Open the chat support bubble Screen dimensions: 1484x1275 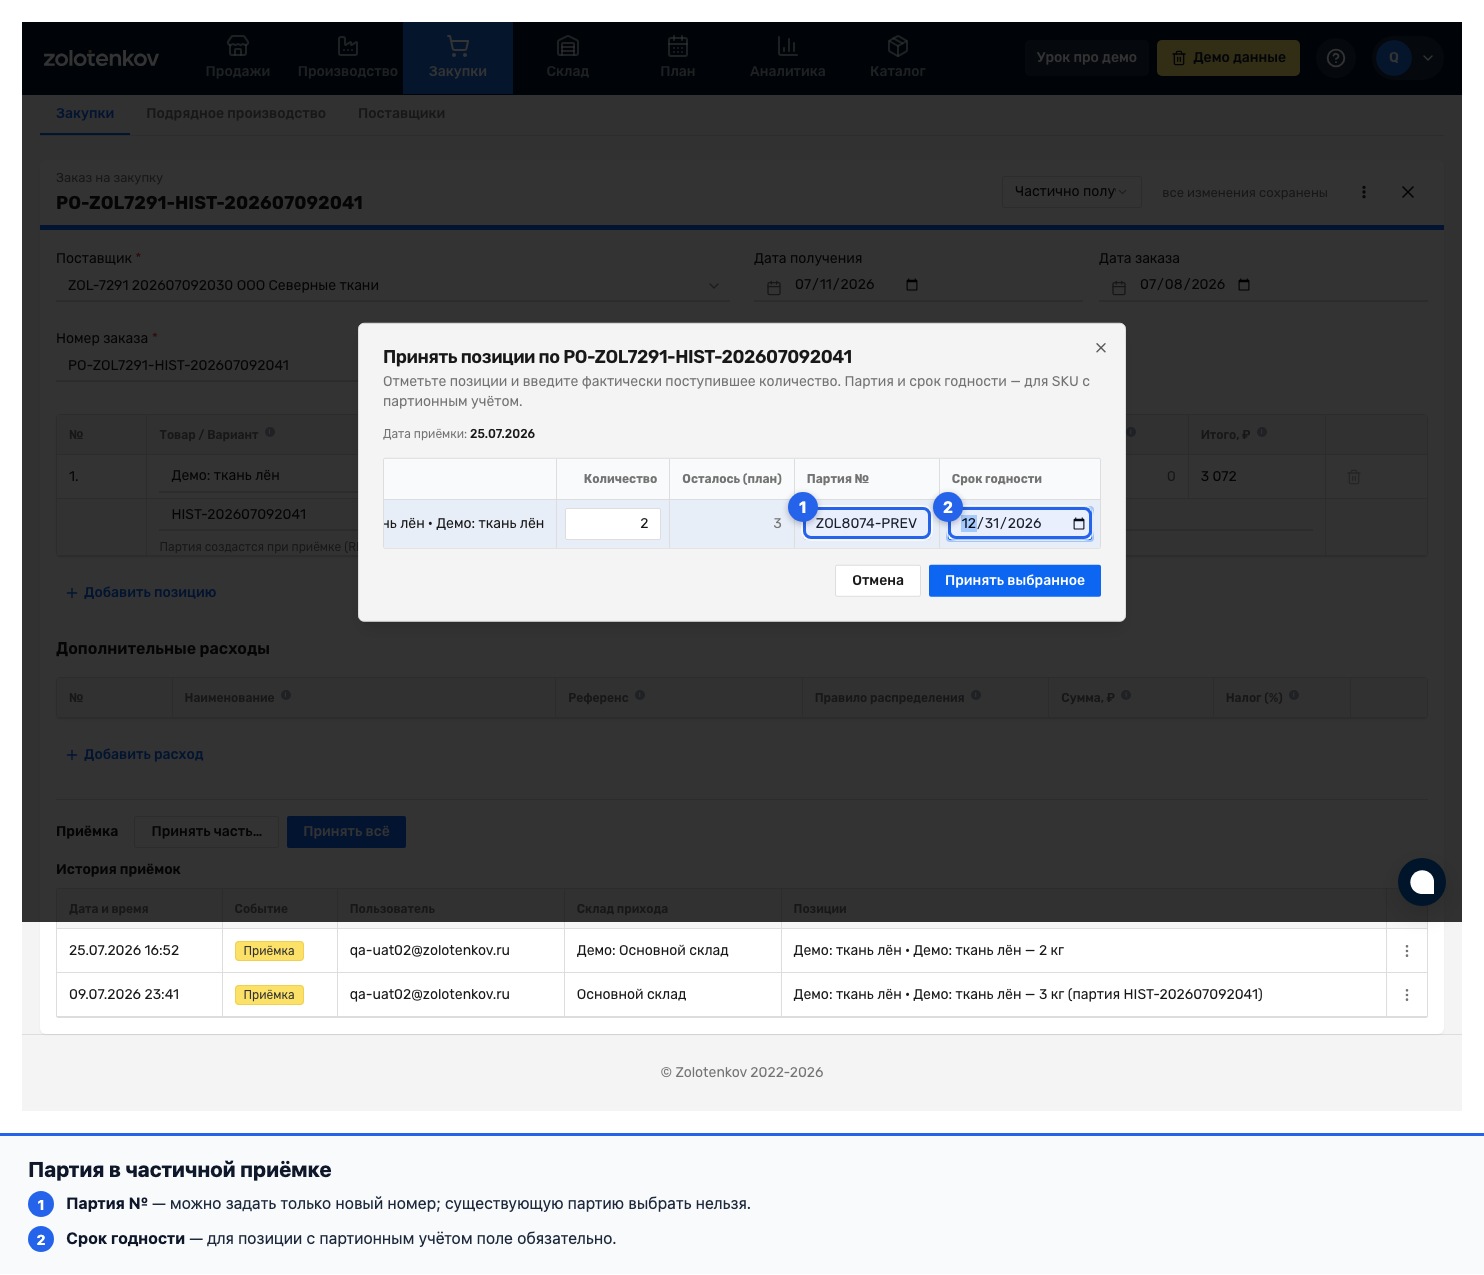point(1422,882)
